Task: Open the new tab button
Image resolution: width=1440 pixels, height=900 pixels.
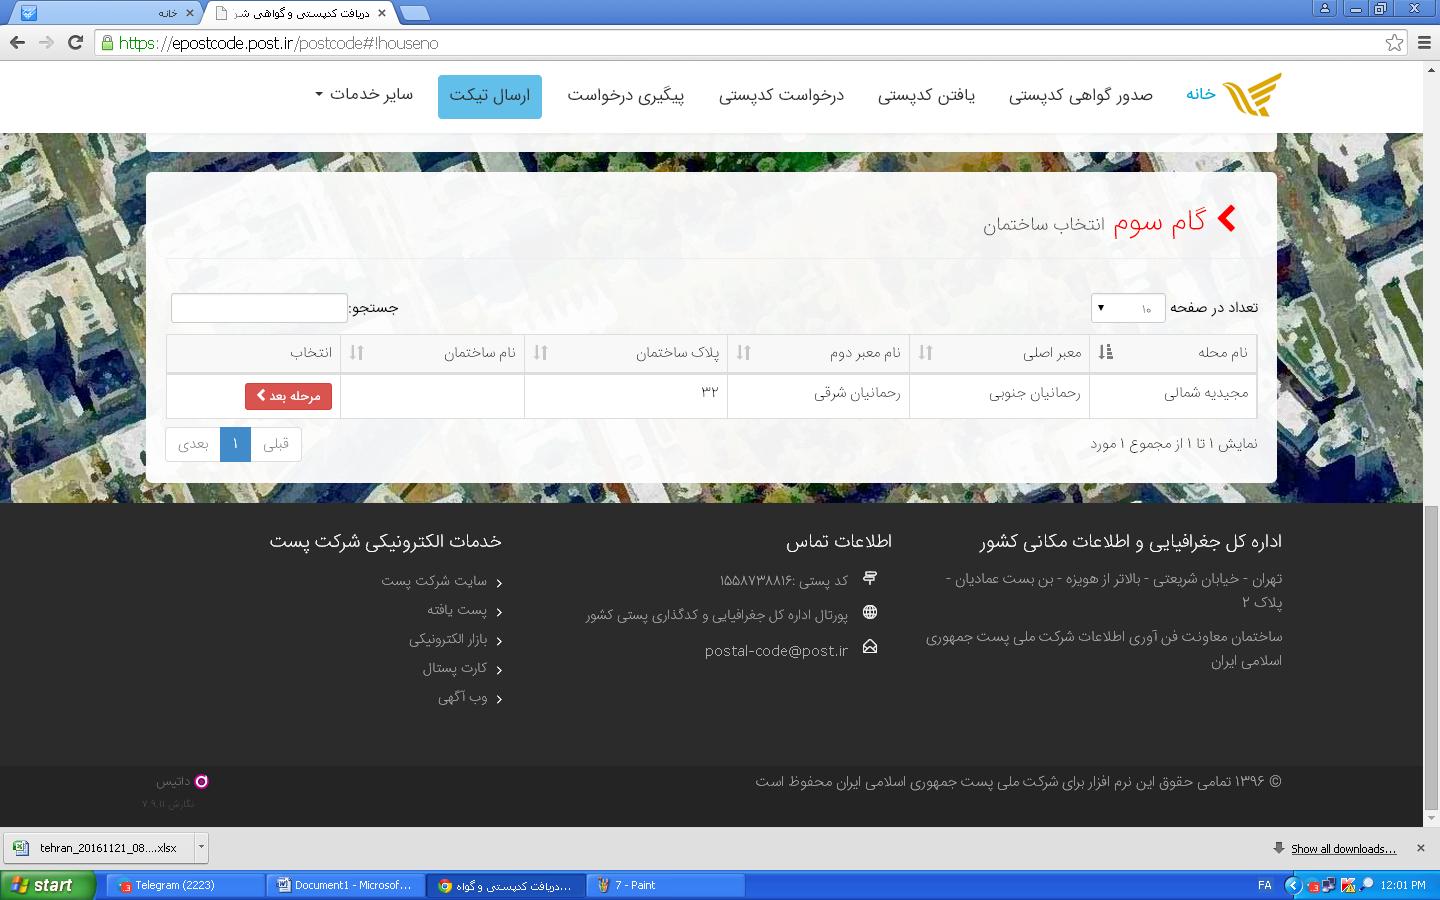Action: pyautogui.click(x=414, y=13)
